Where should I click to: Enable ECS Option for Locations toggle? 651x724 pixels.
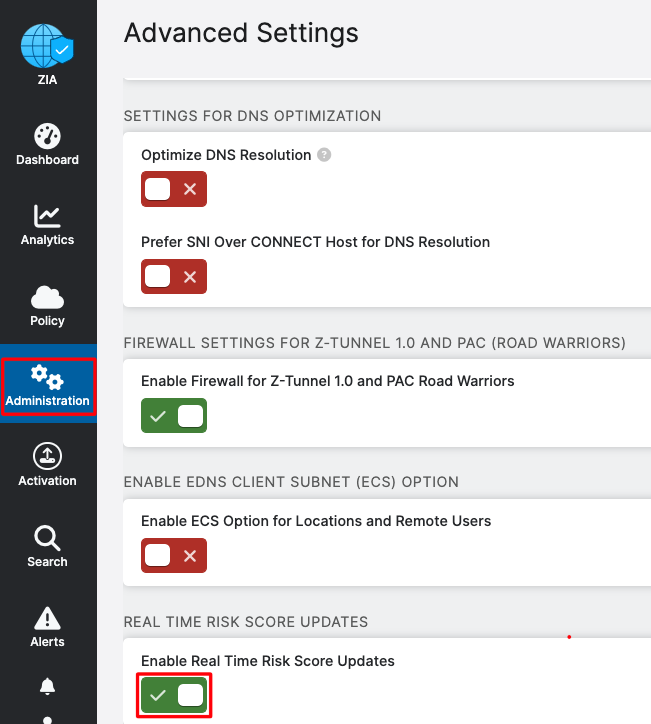174,555
